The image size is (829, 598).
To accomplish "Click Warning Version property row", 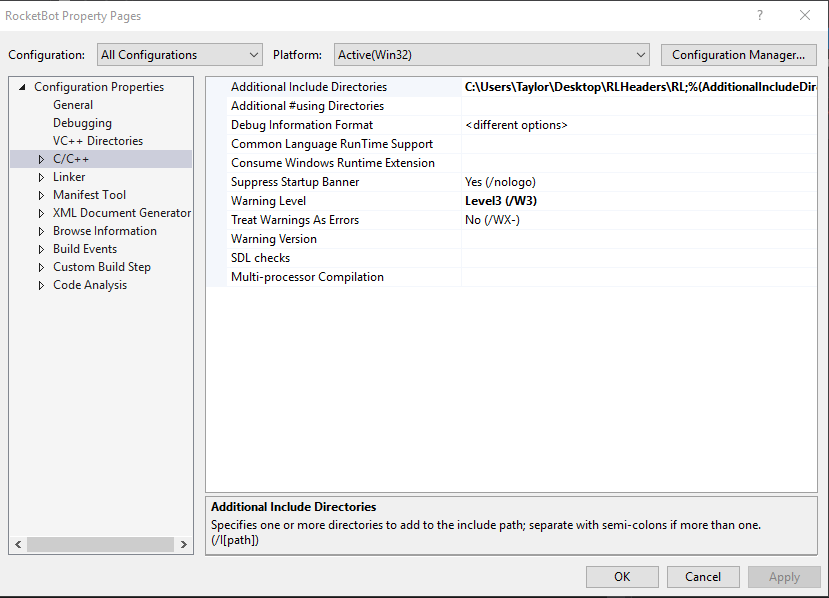I will [511, 239].
